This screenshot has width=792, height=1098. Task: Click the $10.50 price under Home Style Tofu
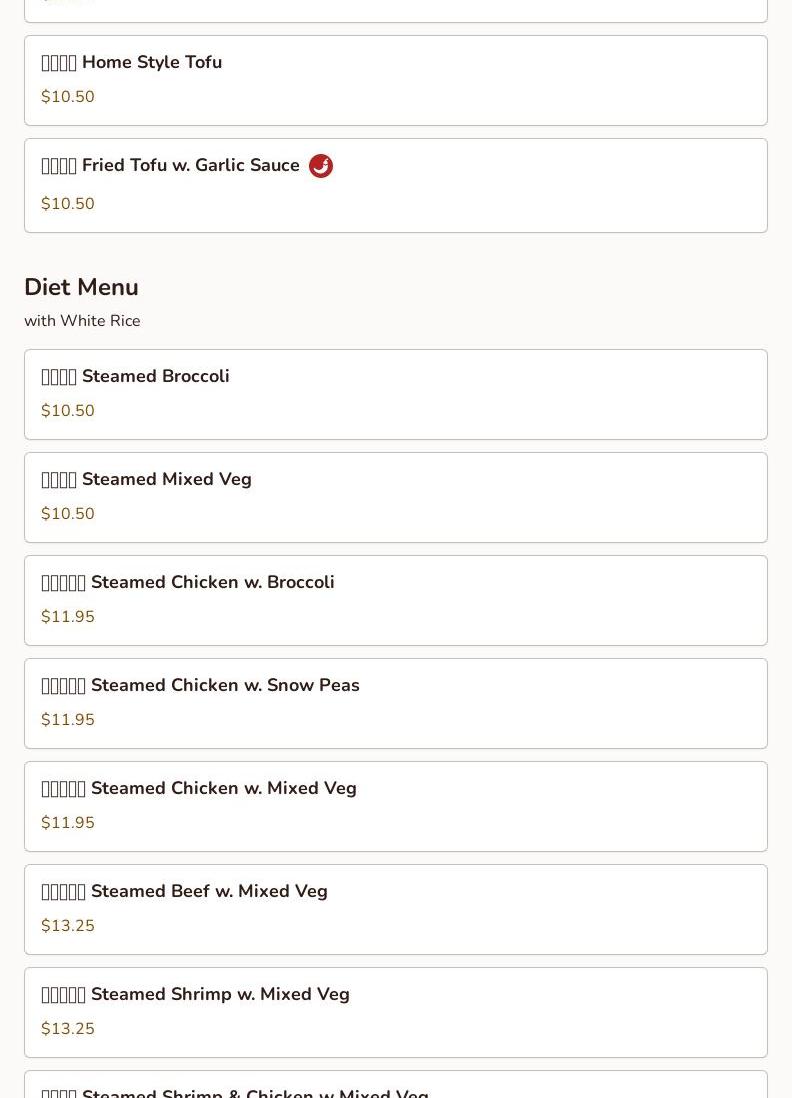pos(68,97)
